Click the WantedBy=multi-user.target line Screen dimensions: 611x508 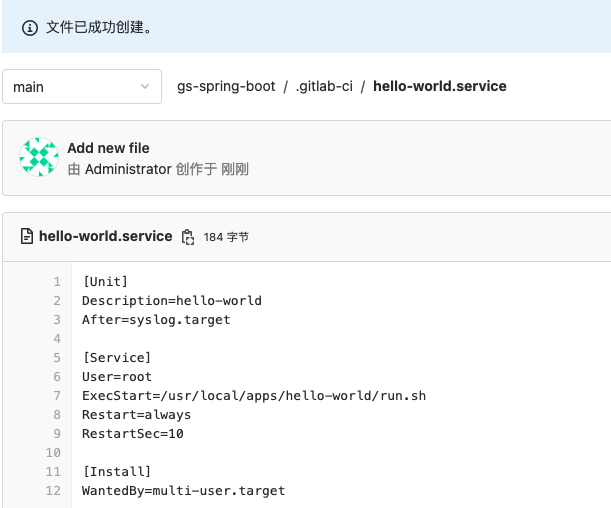184,491
